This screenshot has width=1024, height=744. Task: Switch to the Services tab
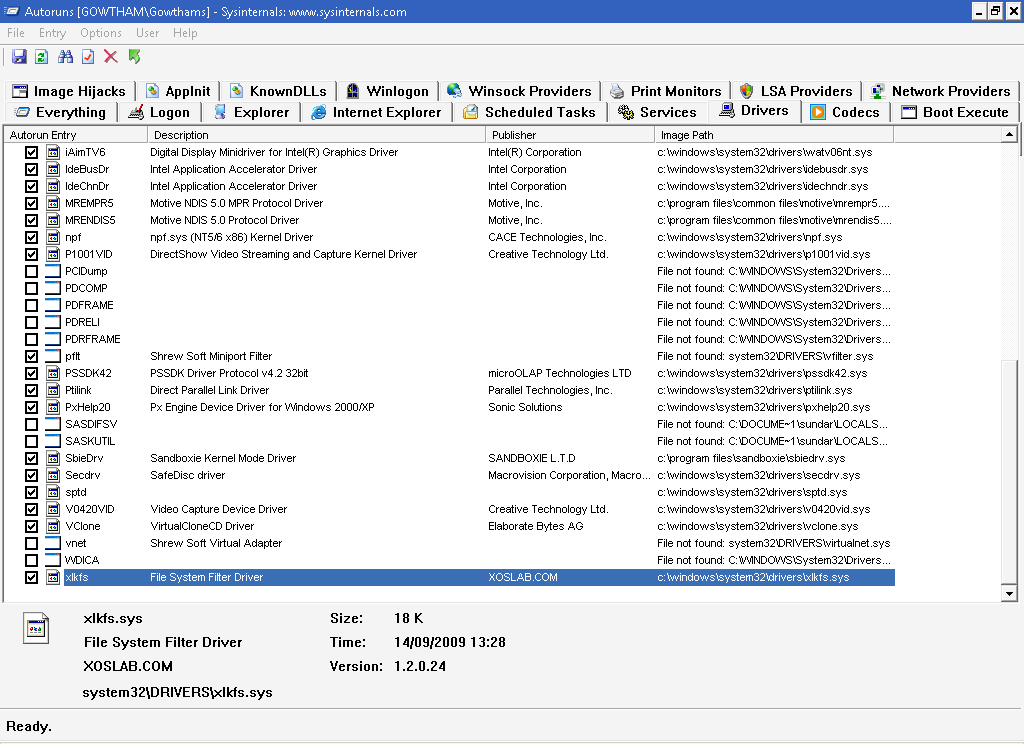(658, 112)
